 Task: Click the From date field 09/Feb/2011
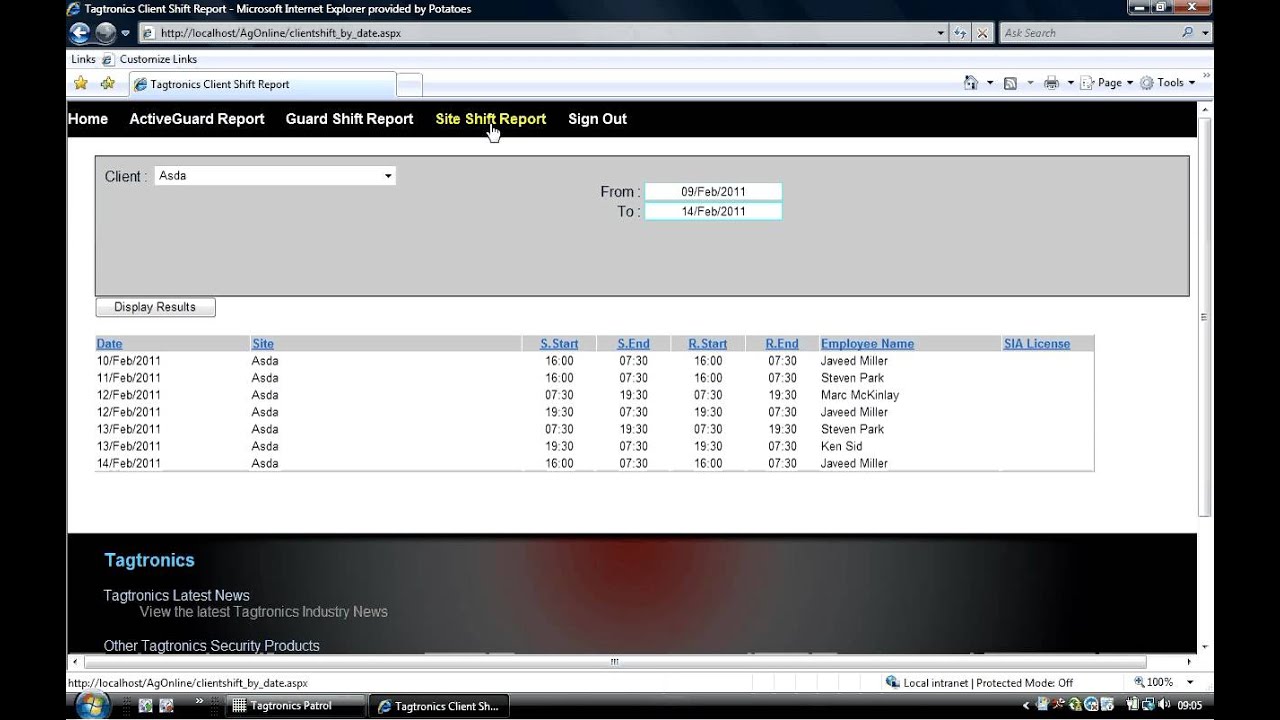(713, 192)
